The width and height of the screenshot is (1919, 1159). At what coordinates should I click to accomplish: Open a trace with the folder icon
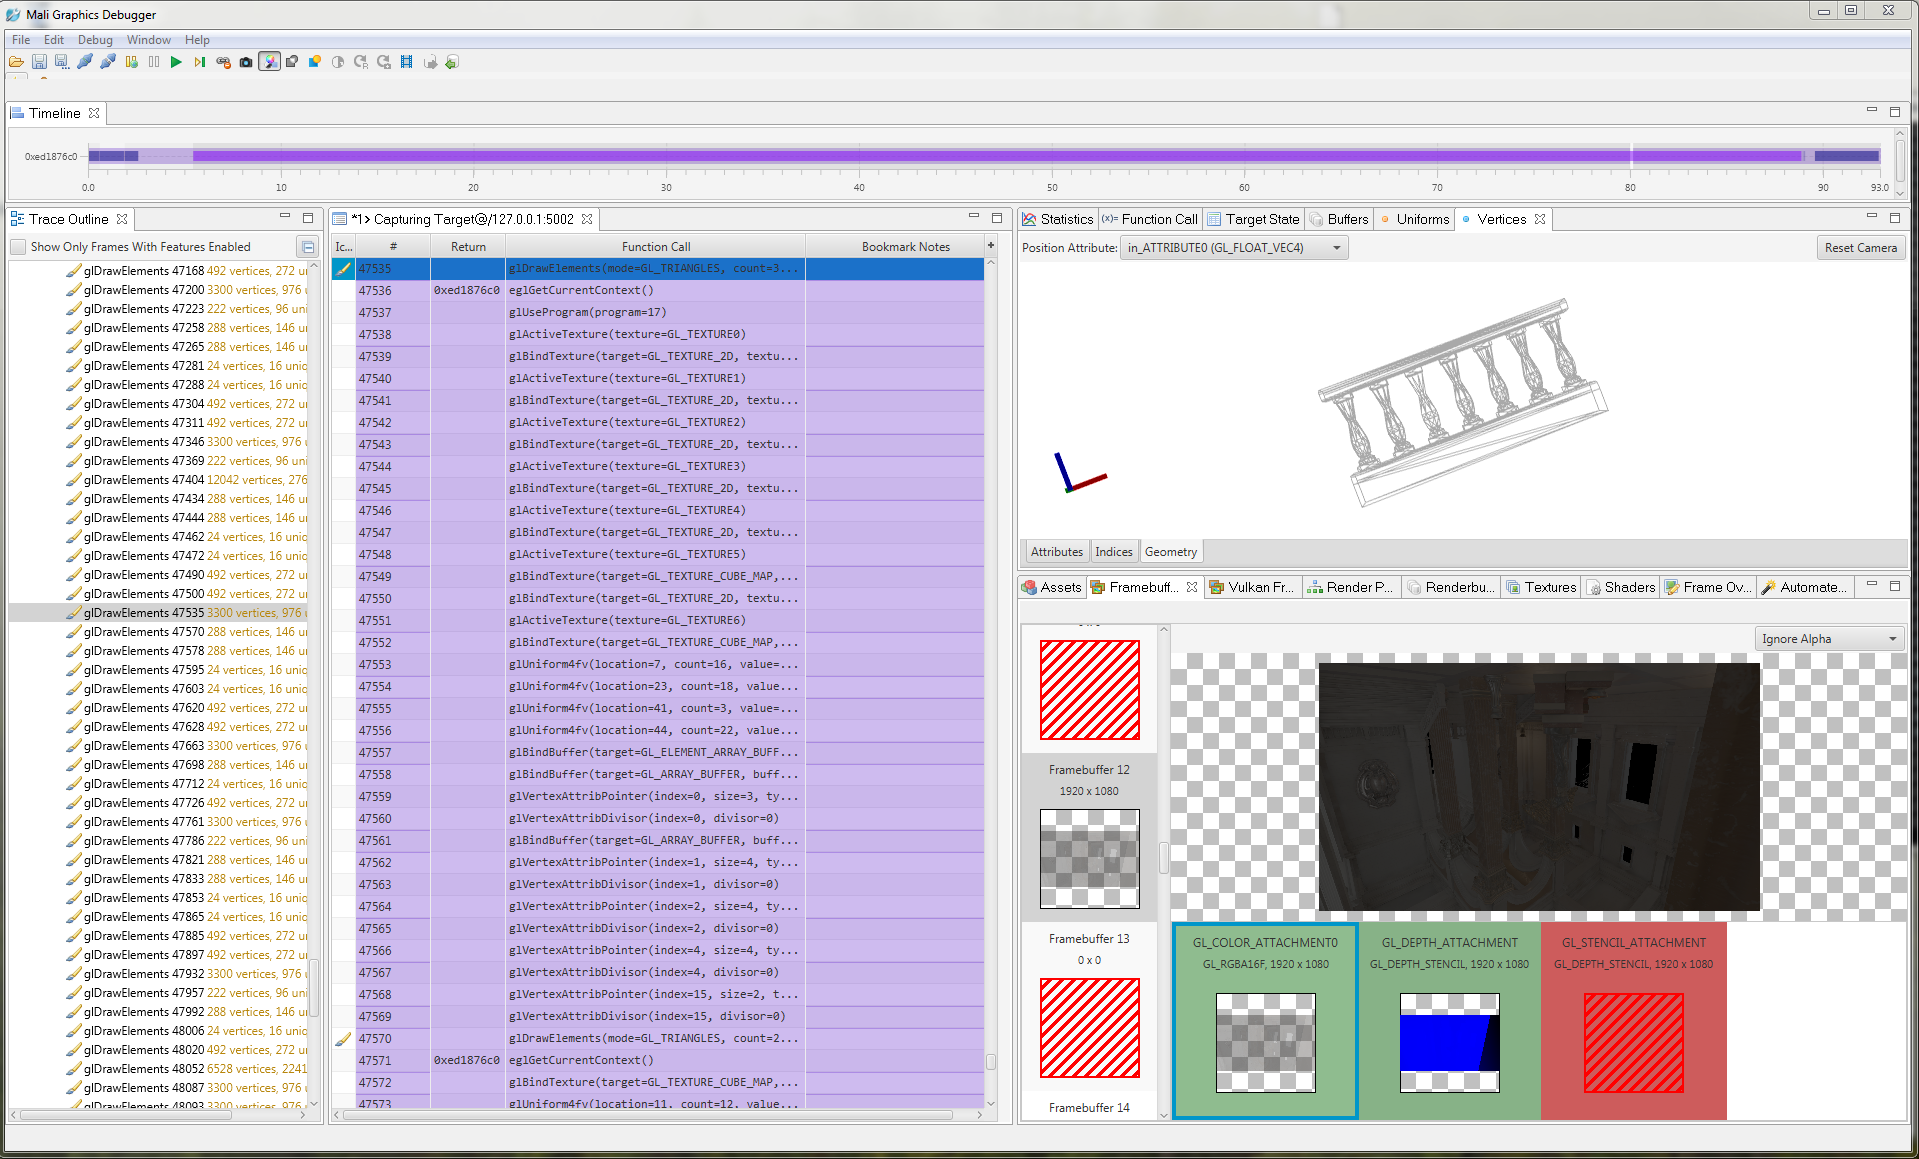(x=15, y=62)
